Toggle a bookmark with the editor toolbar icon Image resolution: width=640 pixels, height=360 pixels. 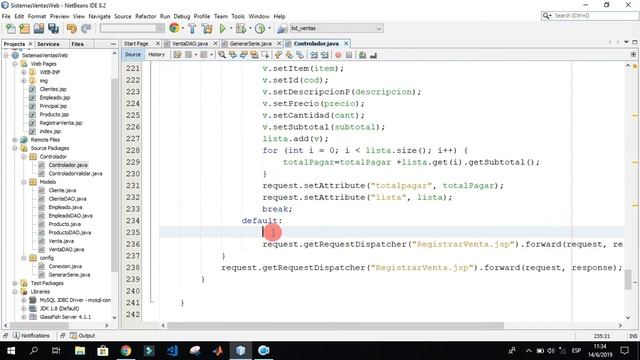pyautogui.click(x=300, y=55)
